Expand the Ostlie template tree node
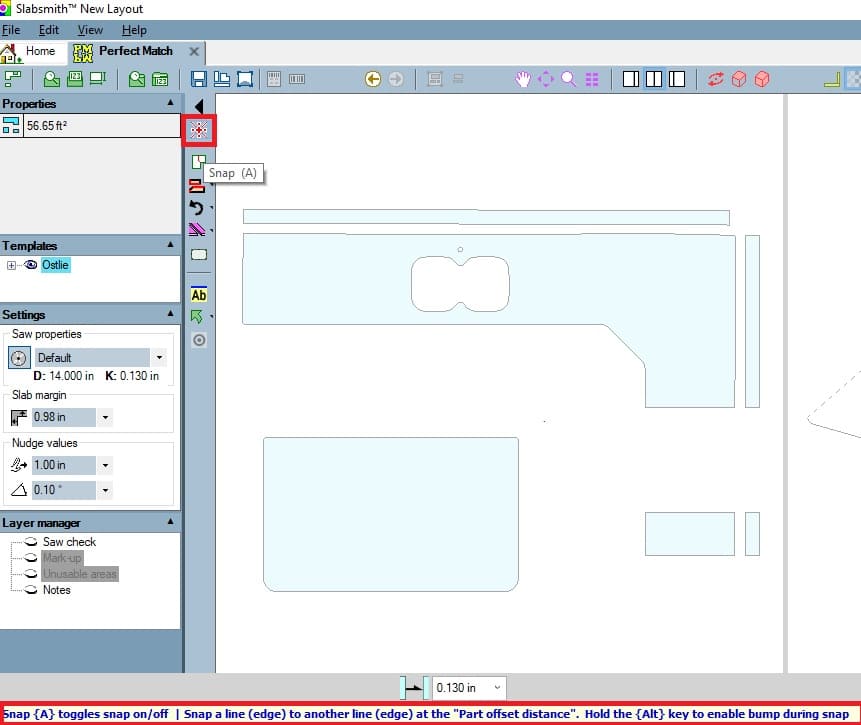Screen dimensions: 861x725 [12, 265]
